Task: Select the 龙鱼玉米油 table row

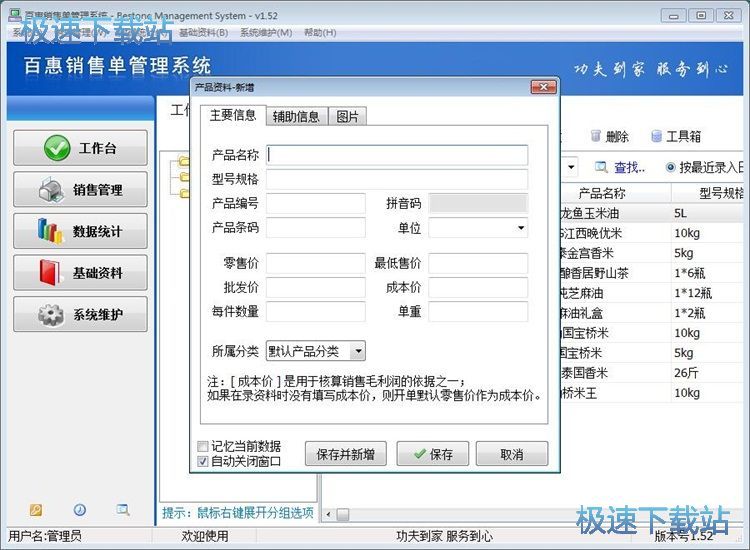Action: (651, 213)
